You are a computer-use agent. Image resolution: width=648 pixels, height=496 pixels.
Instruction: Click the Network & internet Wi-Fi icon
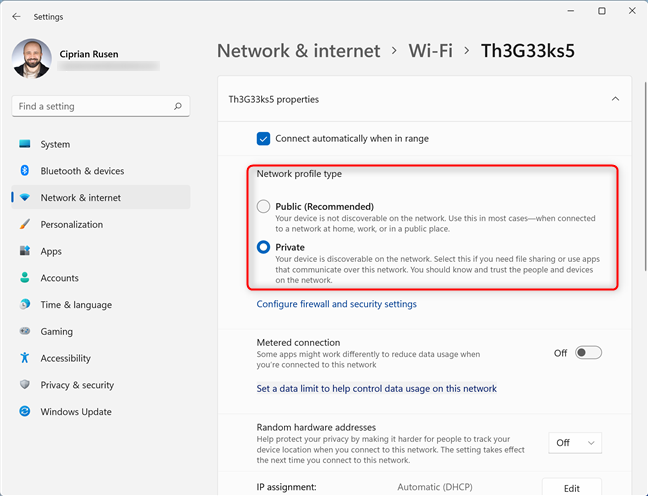[25, 197]
